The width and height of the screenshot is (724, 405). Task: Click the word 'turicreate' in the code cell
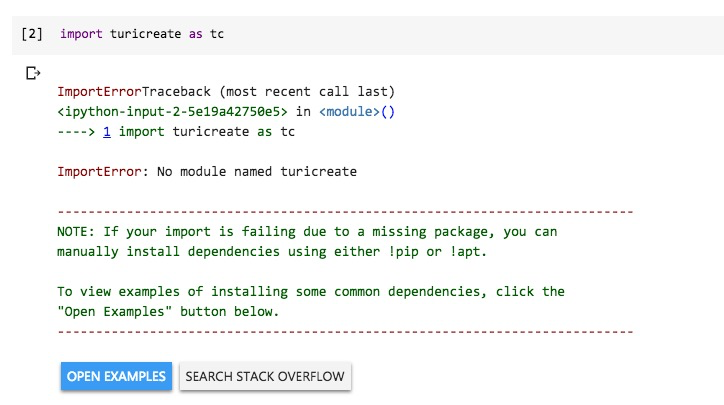pyautogui.click(x=145, y=34)
